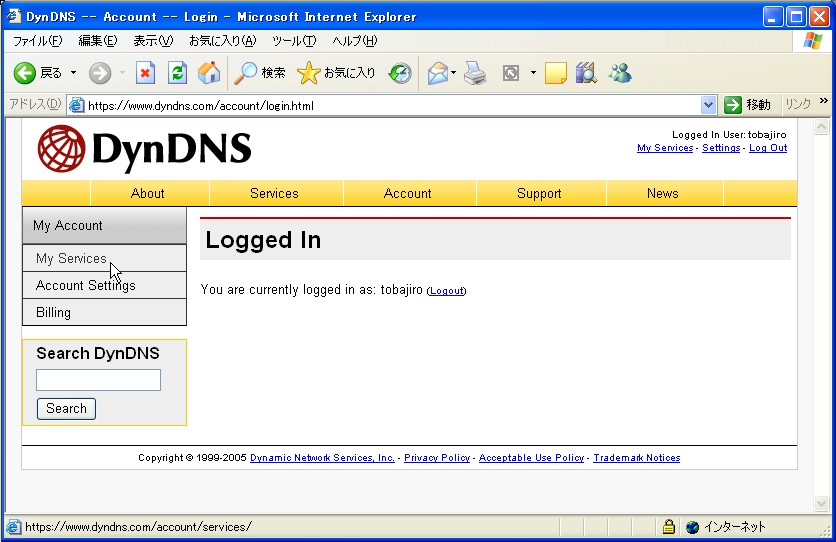Go back with the green Back arrow
Viewport: 836px width, 542px height.
click(x=25, y=73)
